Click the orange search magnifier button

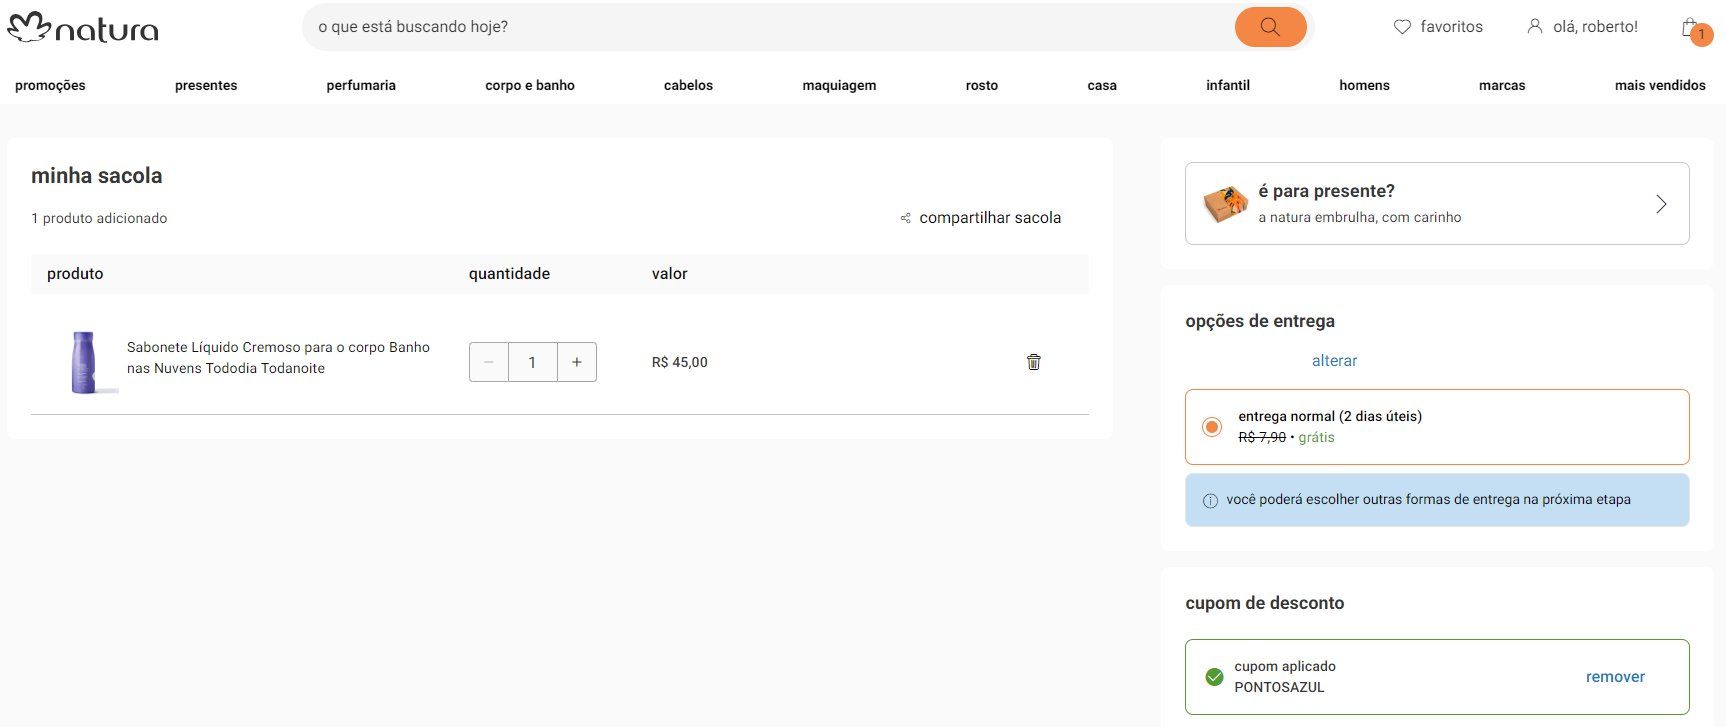pos(1270,27)
